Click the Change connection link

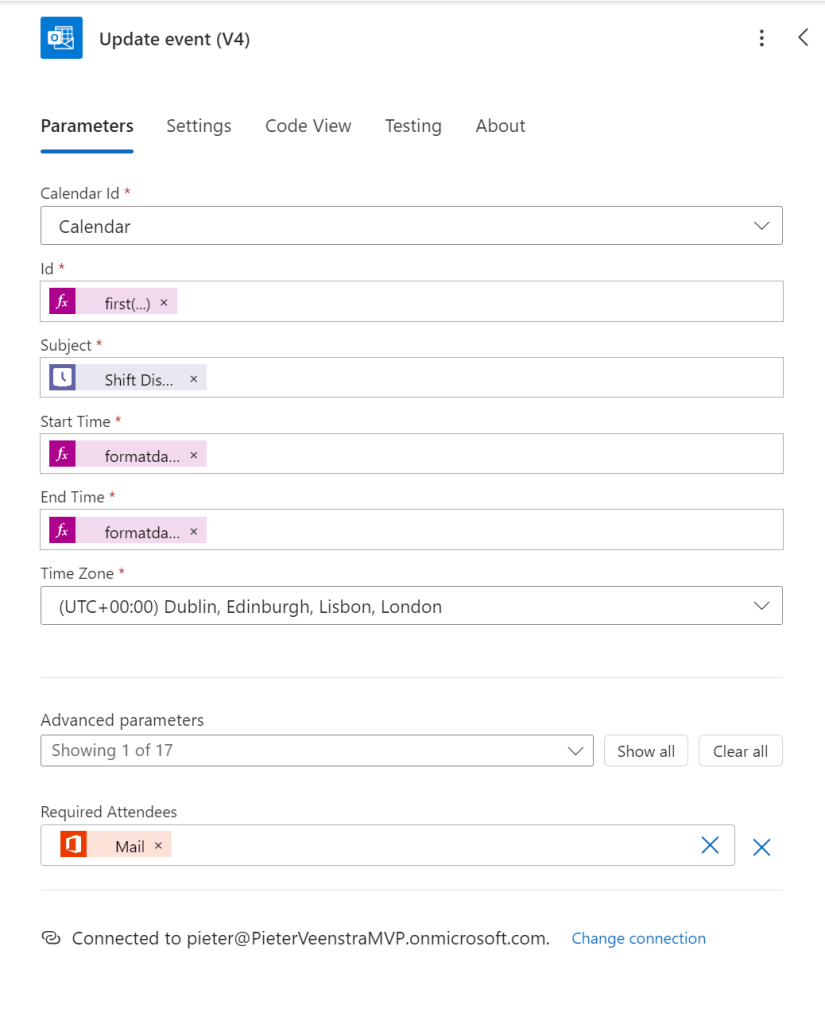point(638,939)
